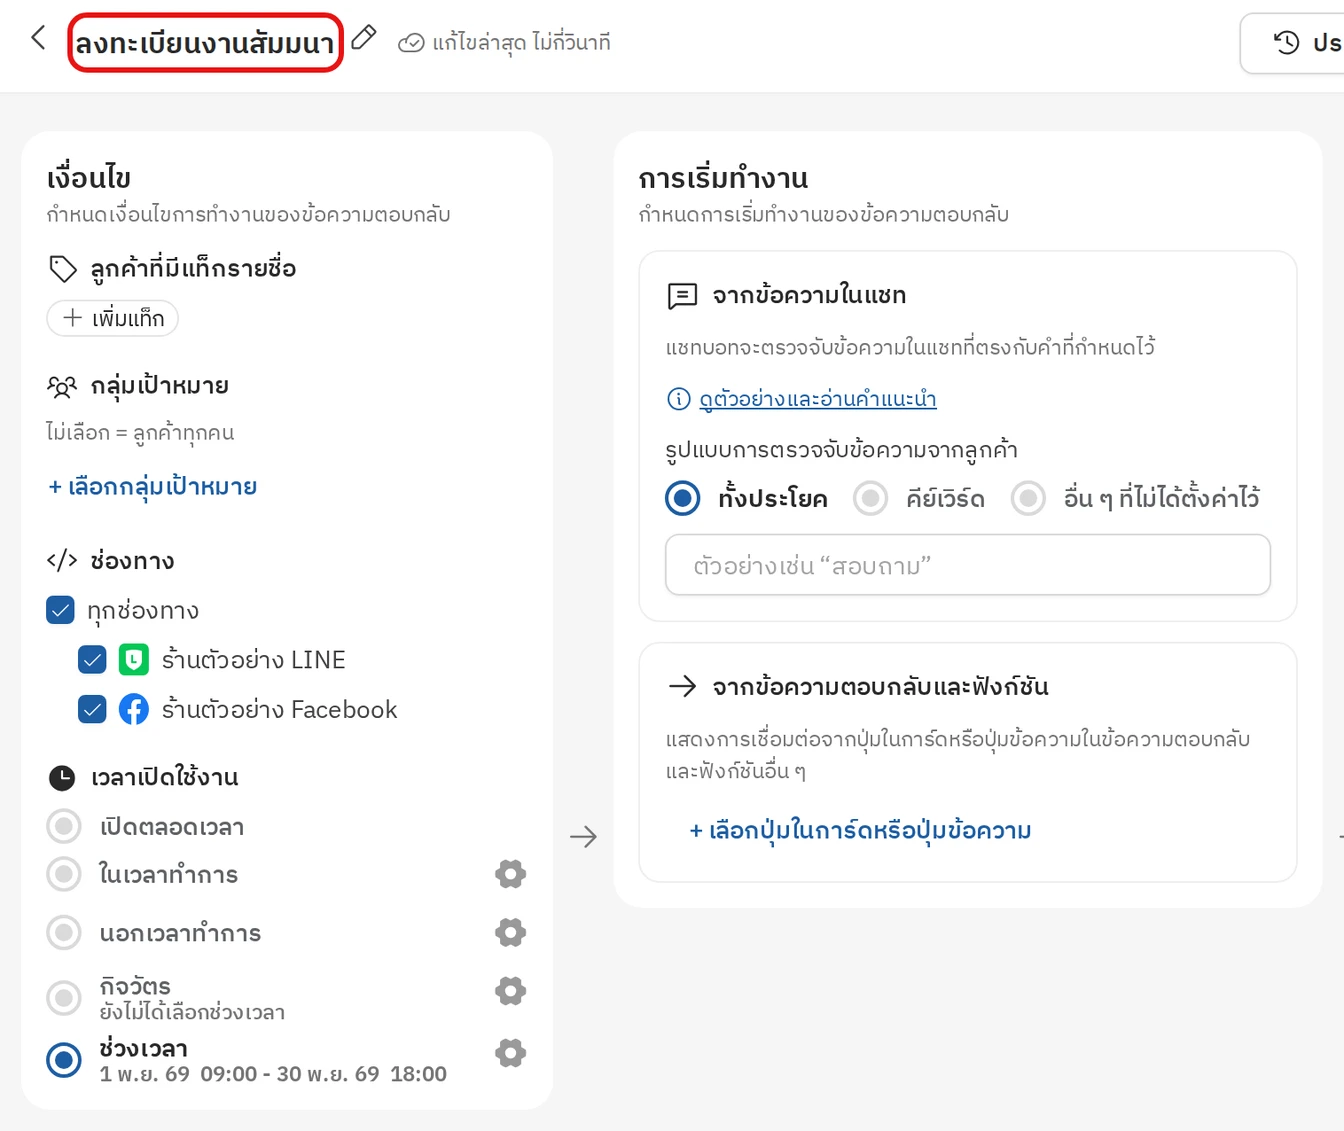Open the ดูตัวอย่างและอ่านคำแนะนำ link
Image resolution: width=1344 pixels, height=1131 pixels.
pyautogui.click(x=818, y=399)
